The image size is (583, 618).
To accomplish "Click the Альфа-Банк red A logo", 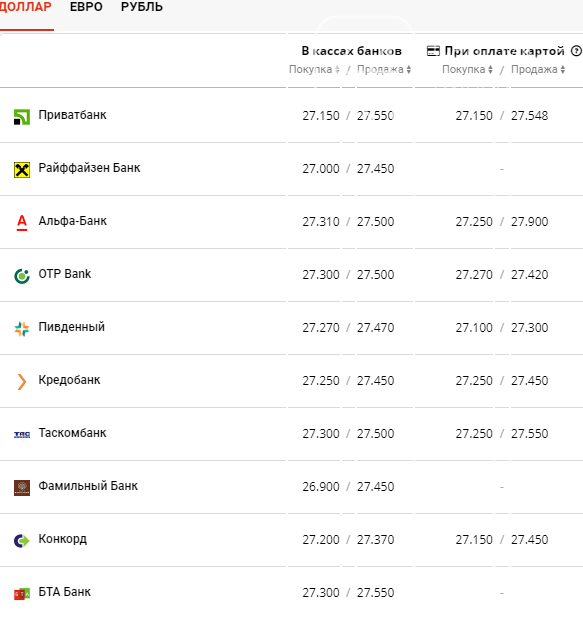I will 22,222.
